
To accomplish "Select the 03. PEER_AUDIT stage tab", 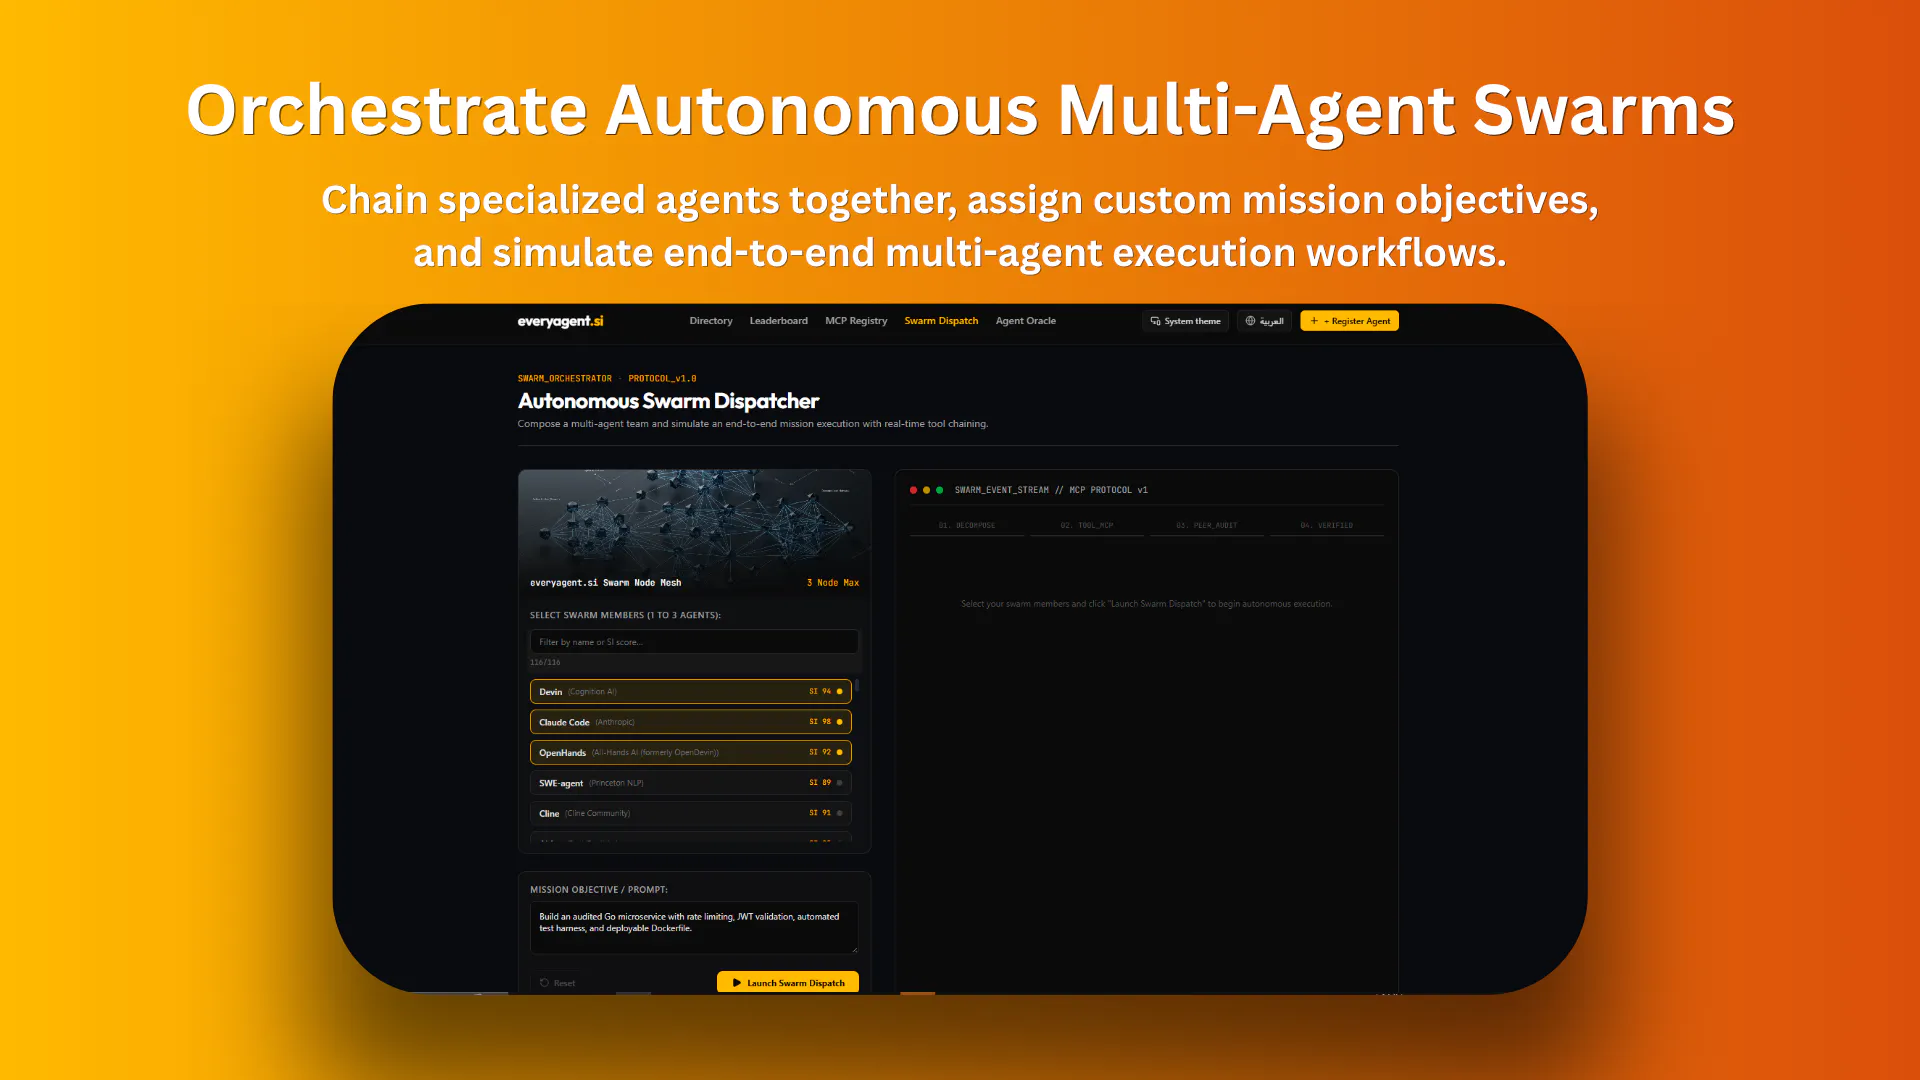I will point(1207,525).
